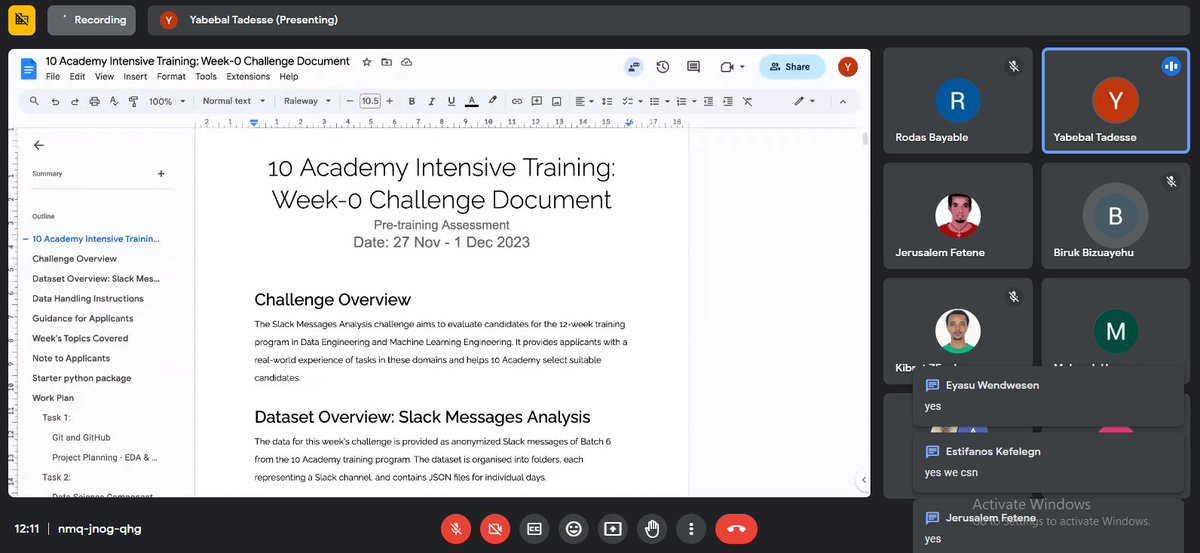Image resolution: width=1200 pixels, height=553 pixels.
Task: Open the bulleted list dropdown
Action: coord(659,101)
